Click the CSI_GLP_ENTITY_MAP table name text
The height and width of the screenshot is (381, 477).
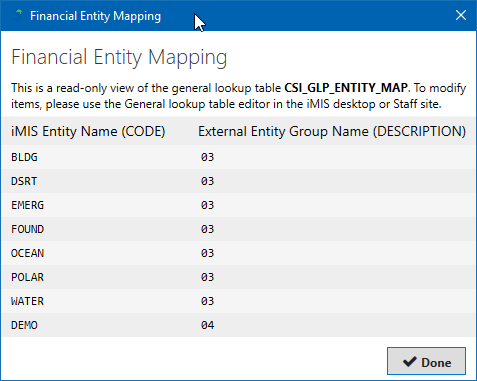(x=346, y=88)
